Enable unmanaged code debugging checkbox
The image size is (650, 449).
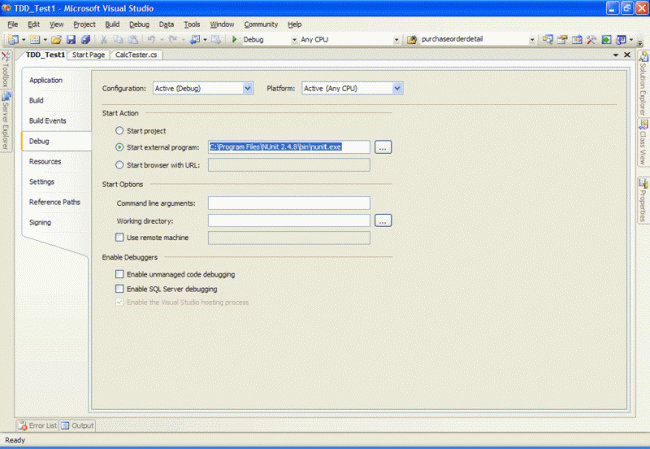pos(119,274)
